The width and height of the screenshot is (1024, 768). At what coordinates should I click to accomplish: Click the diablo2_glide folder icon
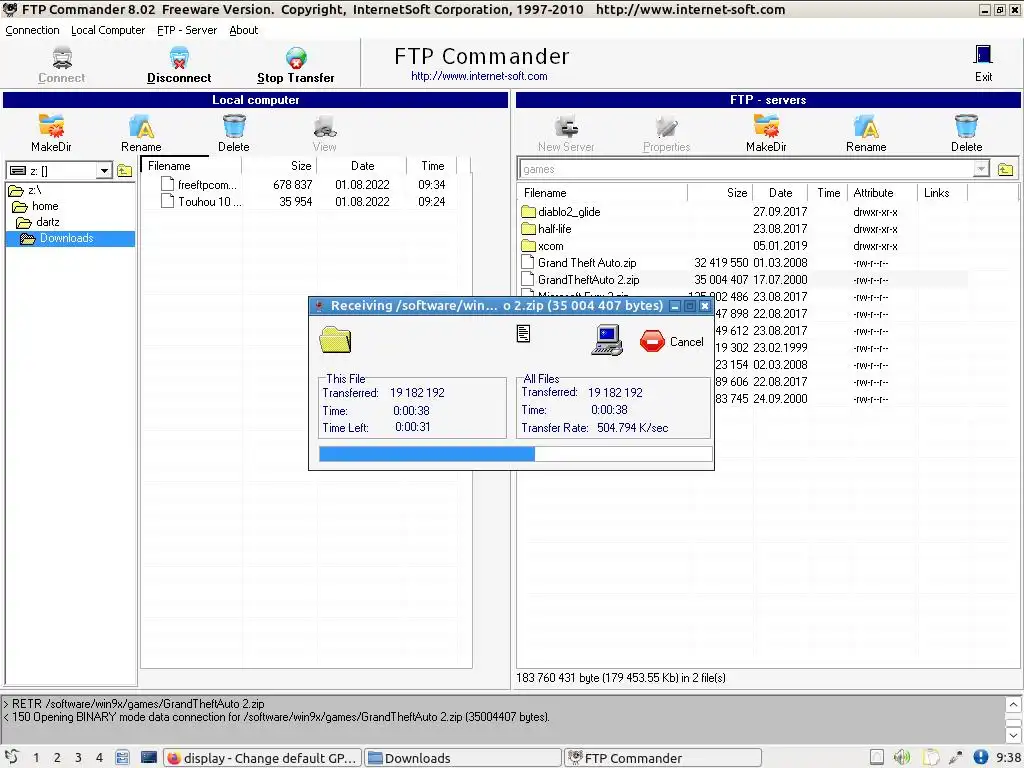coord(528,212)
